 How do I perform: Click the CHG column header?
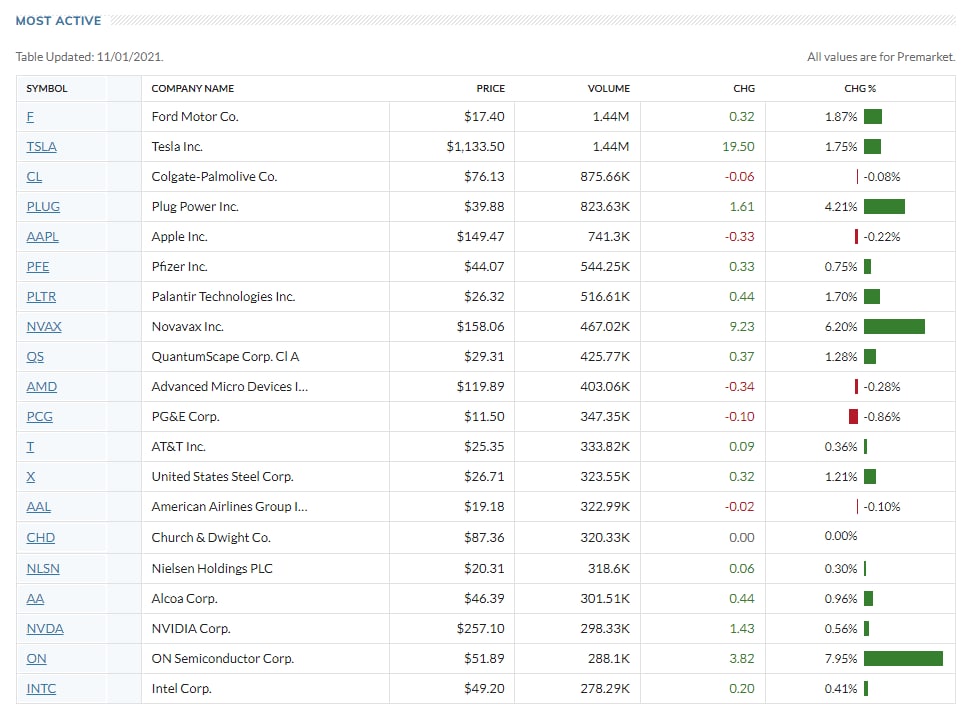(x=744, y=88)
